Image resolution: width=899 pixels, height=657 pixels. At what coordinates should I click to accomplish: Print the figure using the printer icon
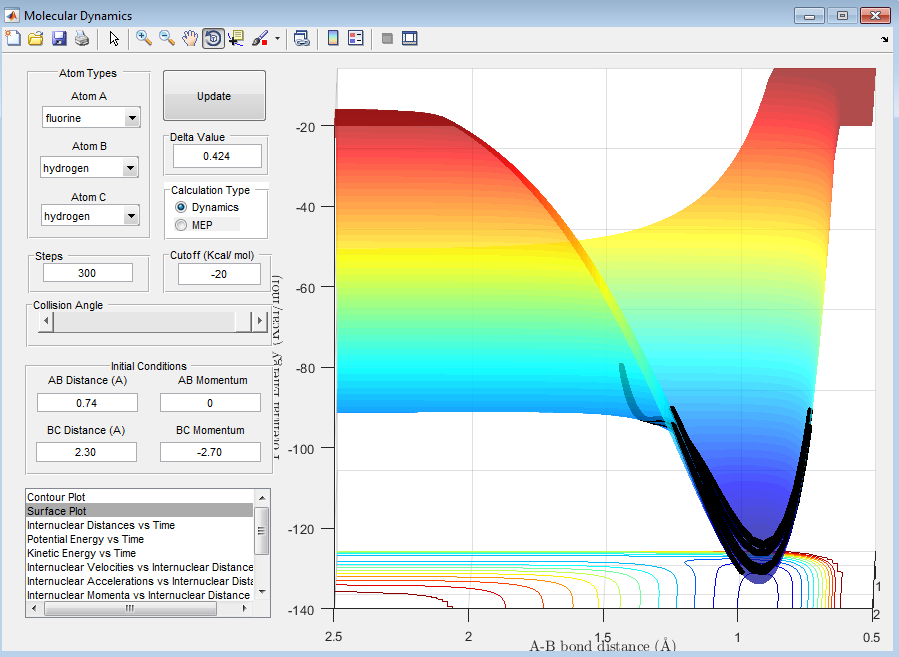(x=82, y=38)
